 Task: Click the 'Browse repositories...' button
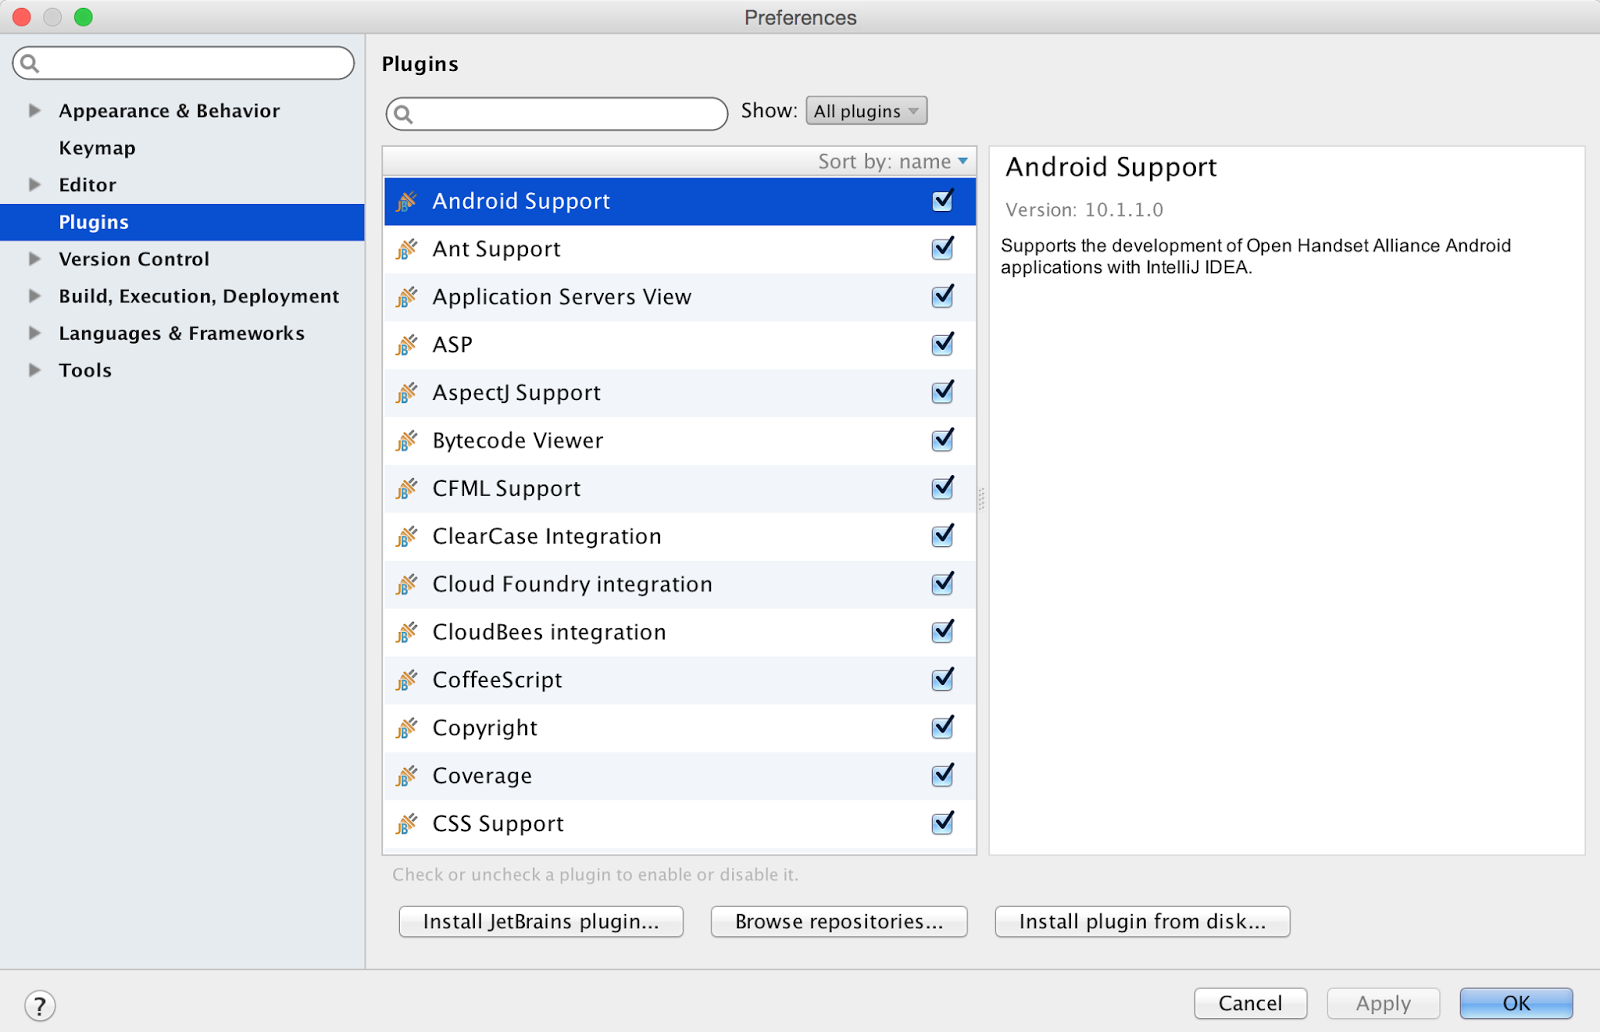point(838,921)
